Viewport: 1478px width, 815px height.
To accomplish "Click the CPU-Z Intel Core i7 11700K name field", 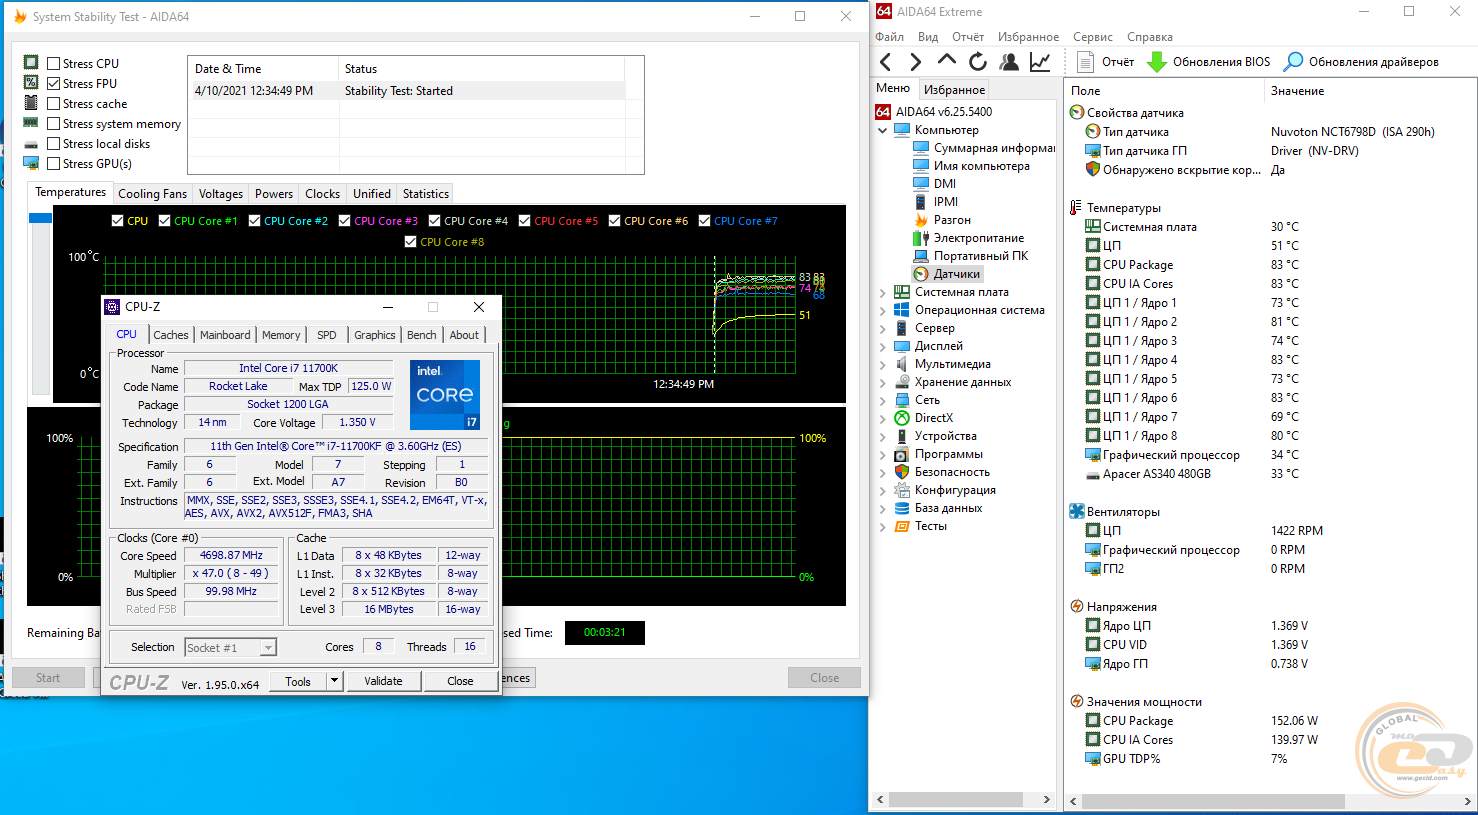I will coord(288,368).
